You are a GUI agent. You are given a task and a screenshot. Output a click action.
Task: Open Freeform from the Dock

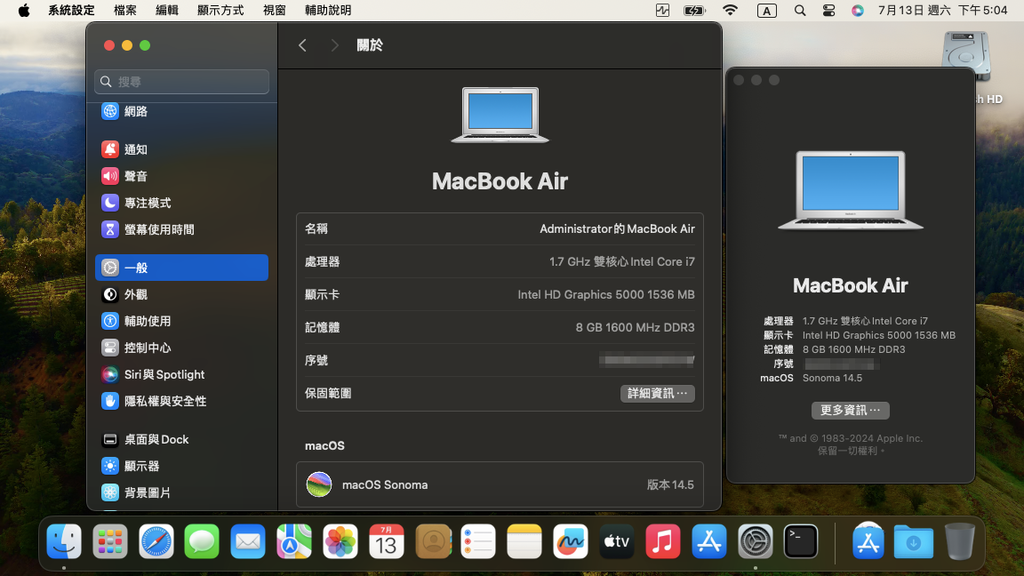(570, 541)
